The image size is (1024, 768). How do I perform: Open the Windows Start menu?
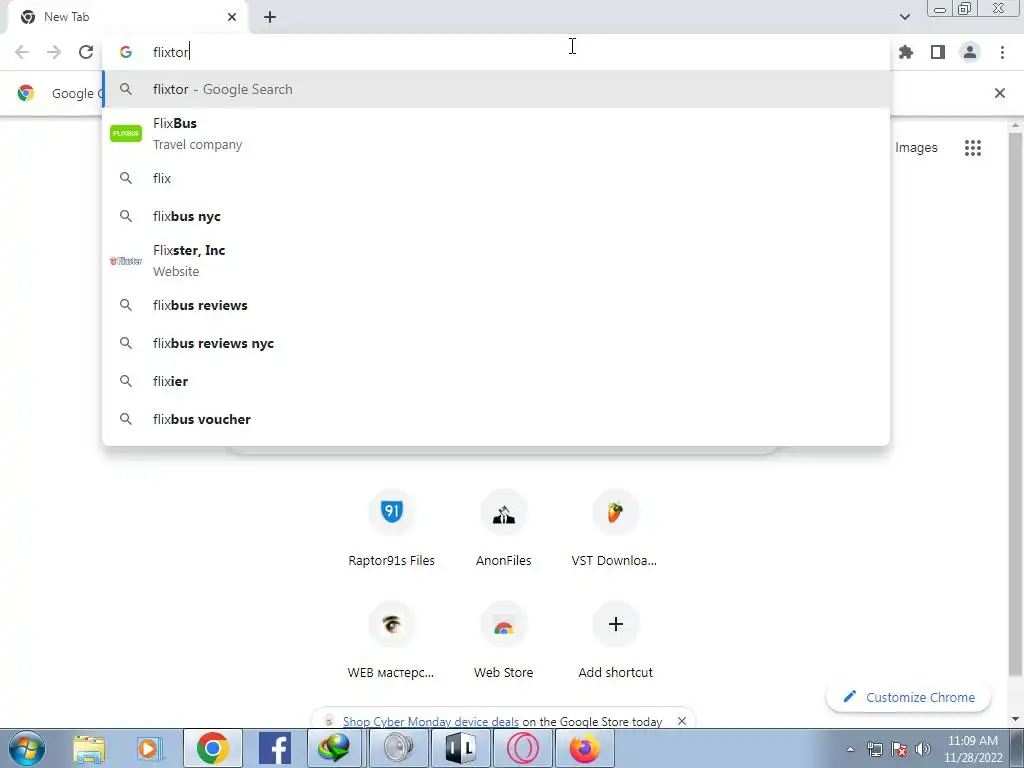26,748
